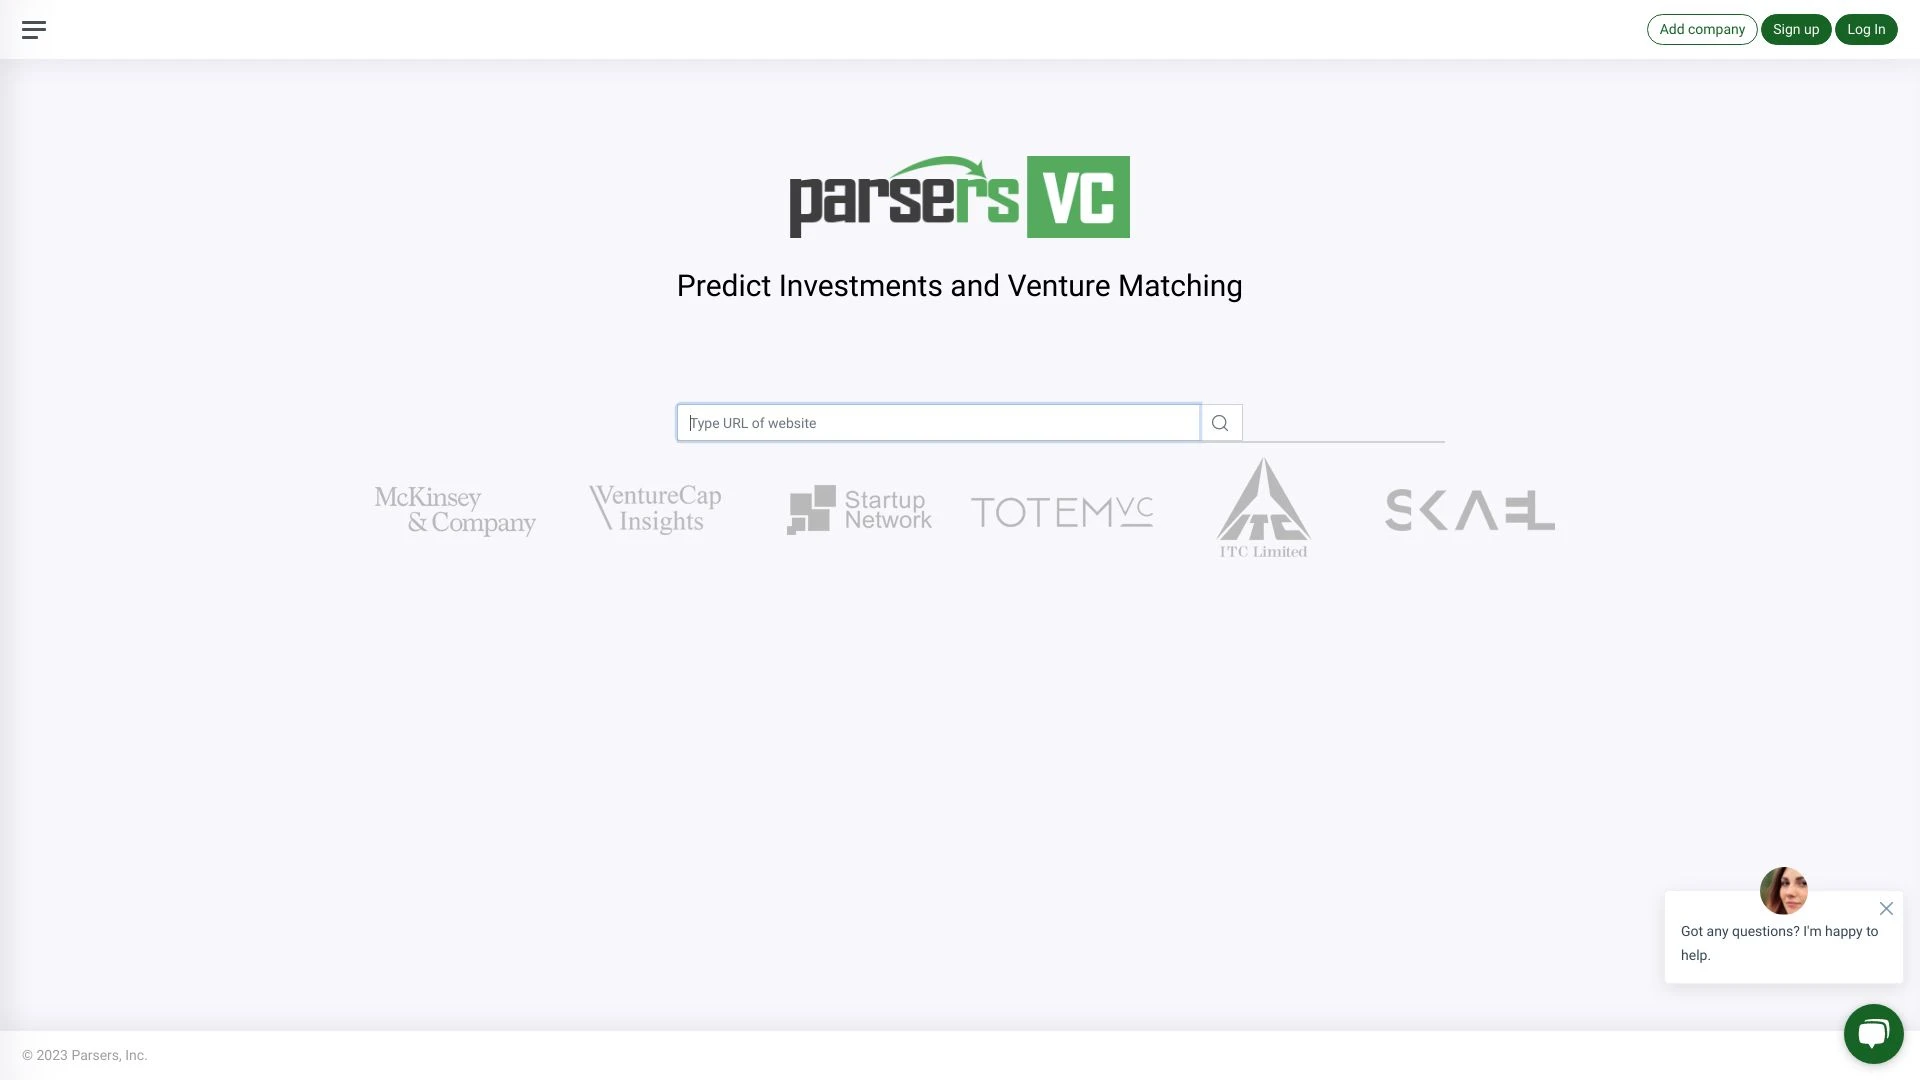Viewport: 1920px width, 1080px height.
Task: Click the Sign up button
Action: pyautogui.click(x=1796, y=29)
